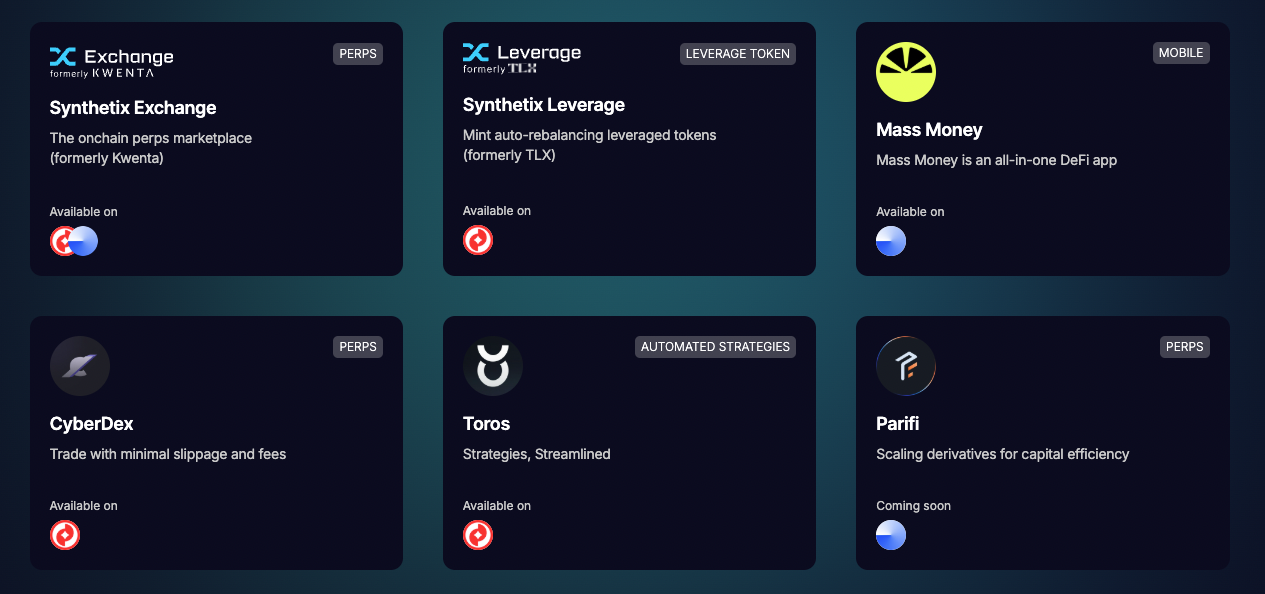Viewport: 1265px width, 594px height.
Task: Click the PERPS tag on Synthetix Exchange card
Action: pyautogui.click(x=358, y=54)
